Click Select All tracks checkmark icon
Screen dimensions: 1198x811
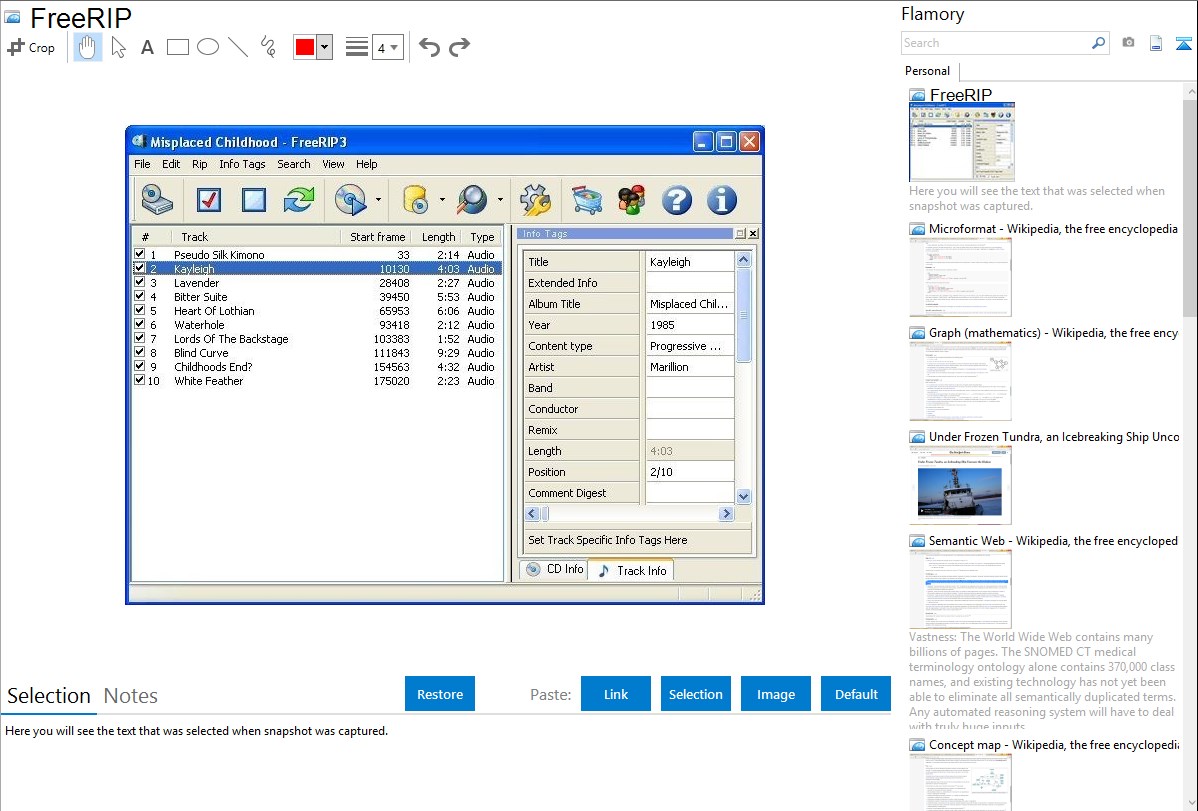[209, 200]
